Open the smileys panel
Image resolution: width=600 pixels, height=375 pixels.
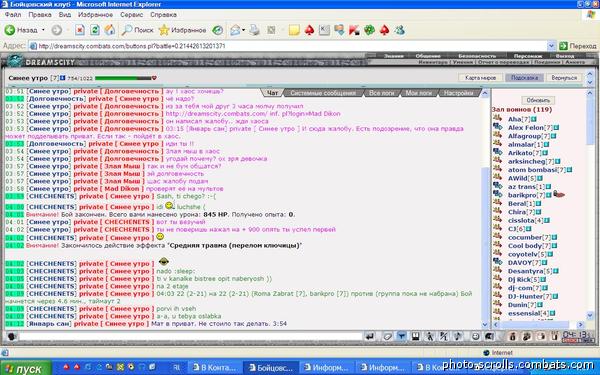[475, 336]
